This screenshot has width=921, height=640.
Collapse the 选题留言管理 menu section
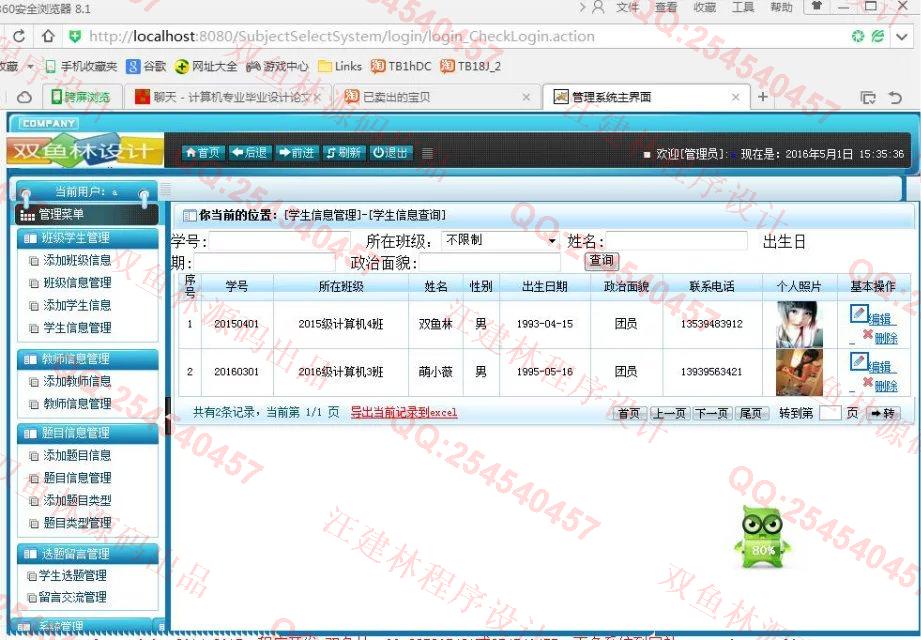pyautogui.click(x=88, y=554)
